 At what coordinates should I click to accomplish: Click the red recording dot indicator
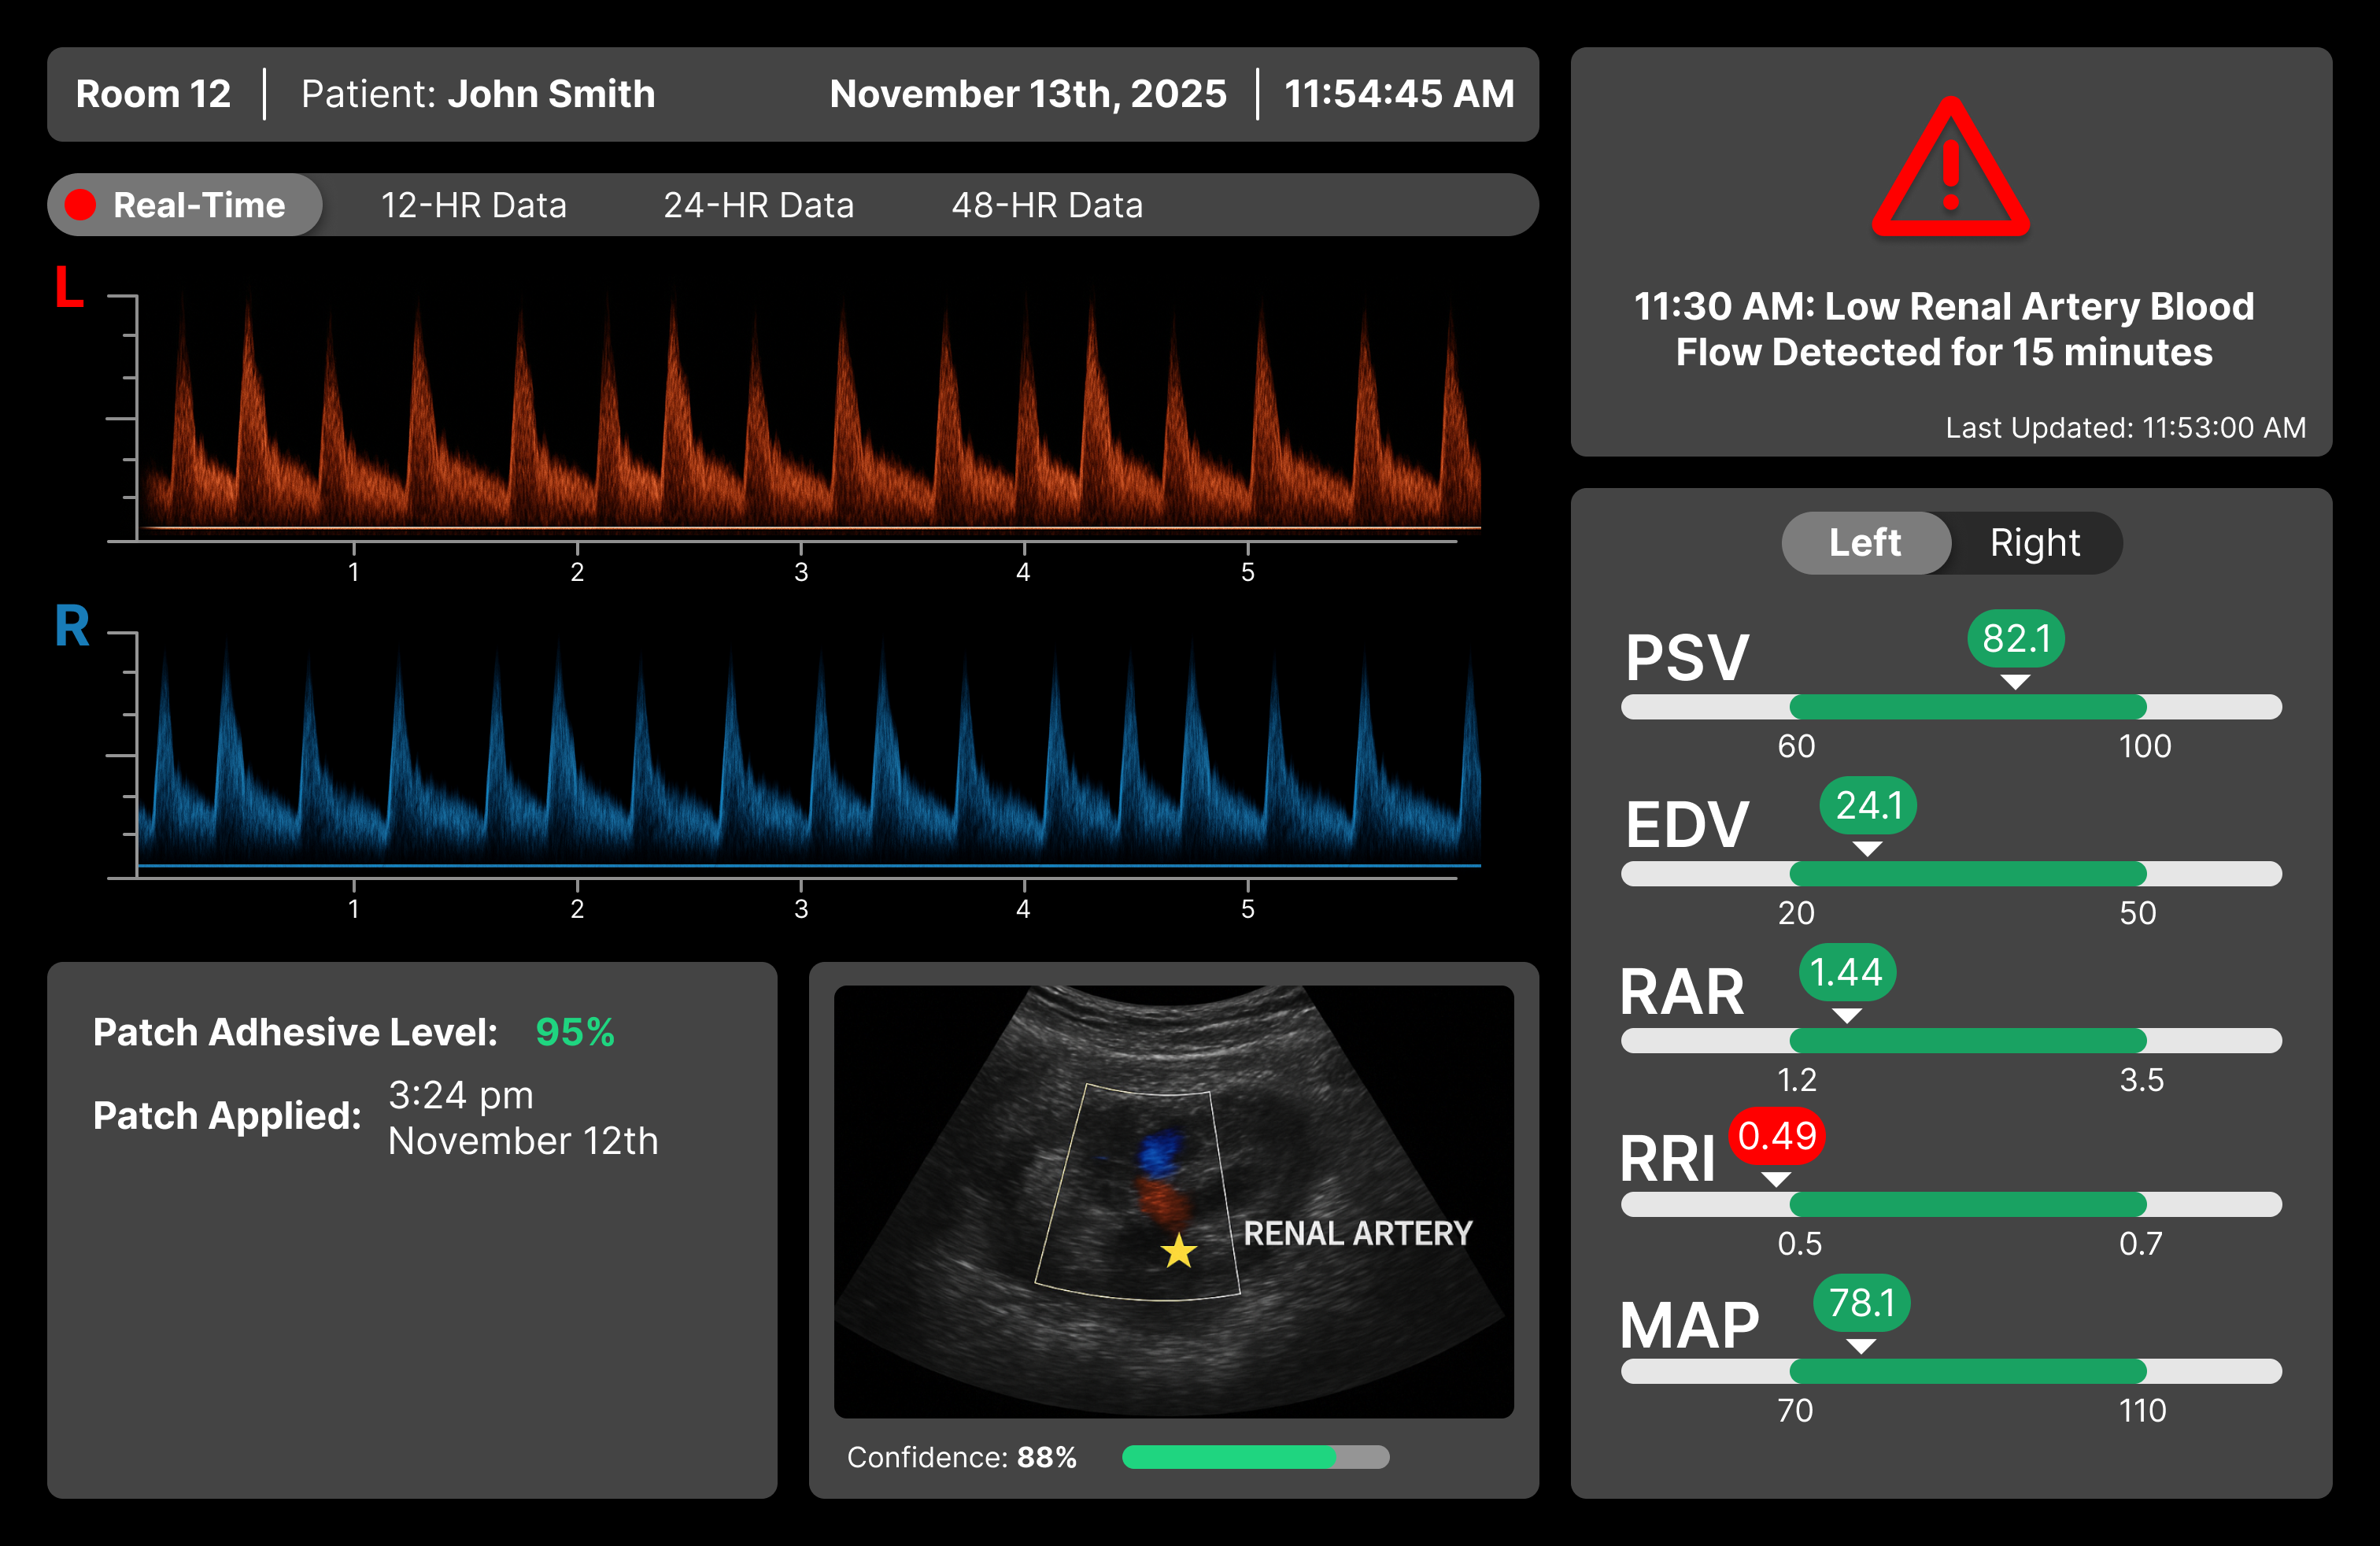(80, 205)
